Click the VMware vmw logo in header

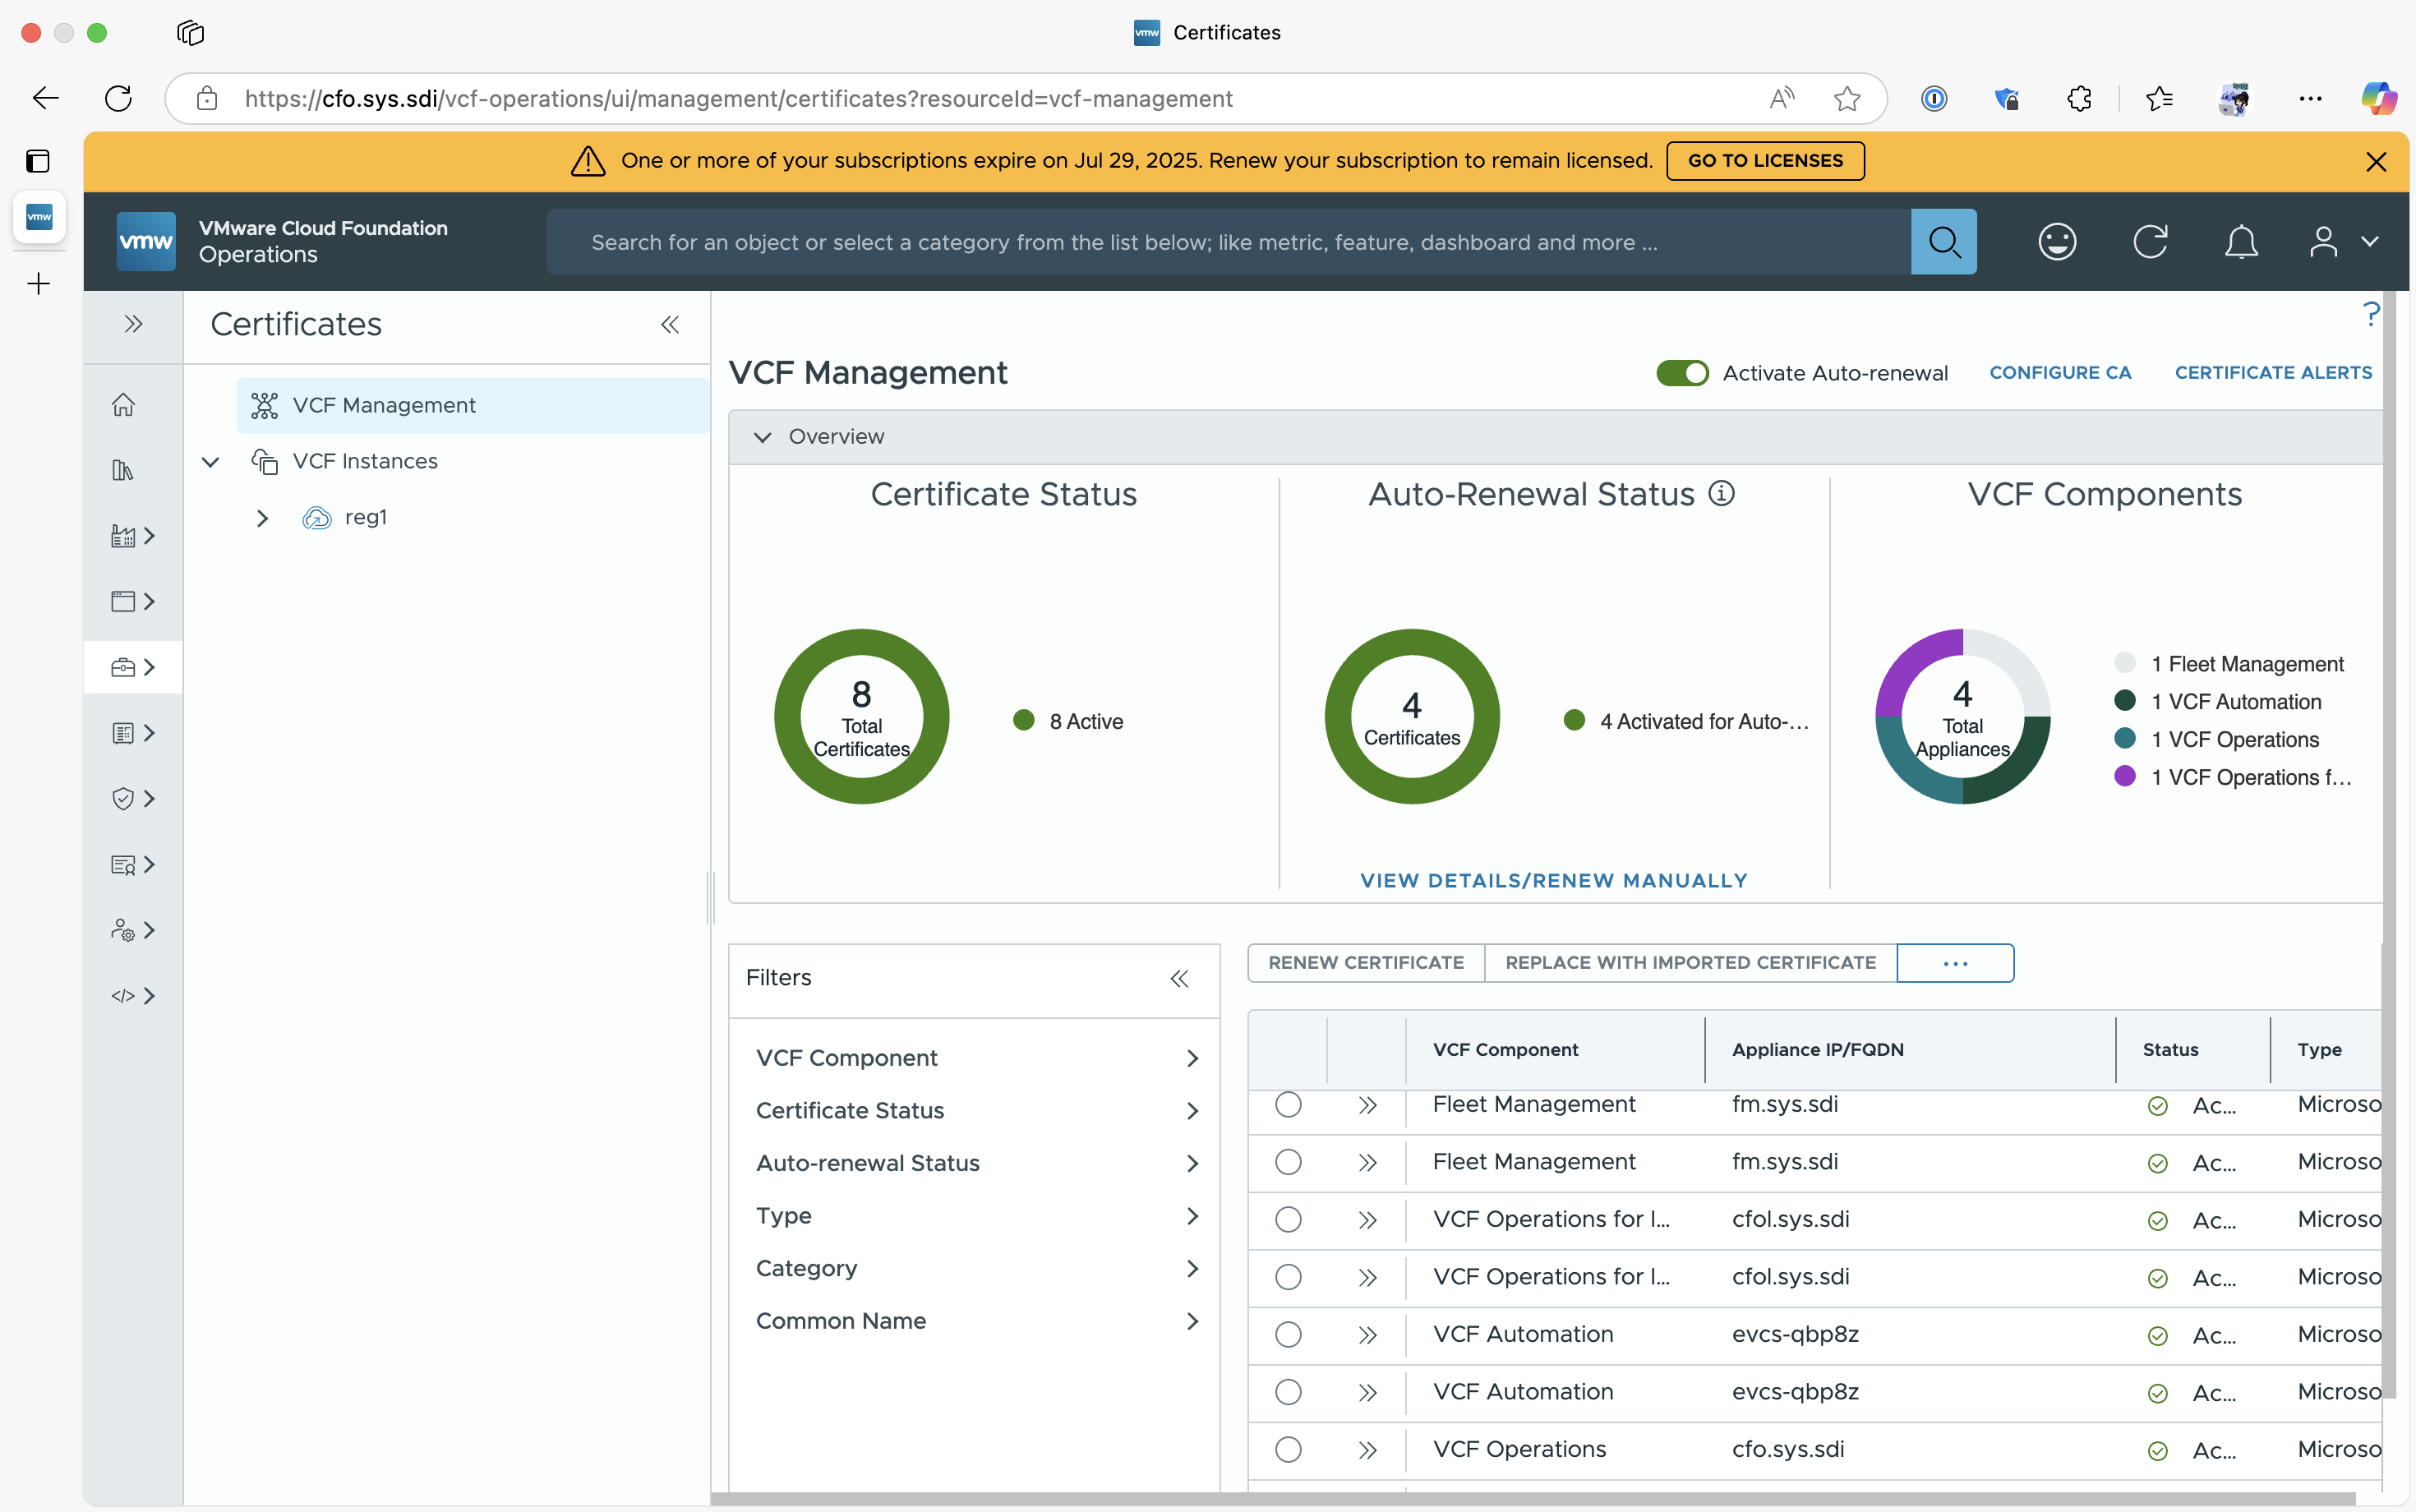146,241
